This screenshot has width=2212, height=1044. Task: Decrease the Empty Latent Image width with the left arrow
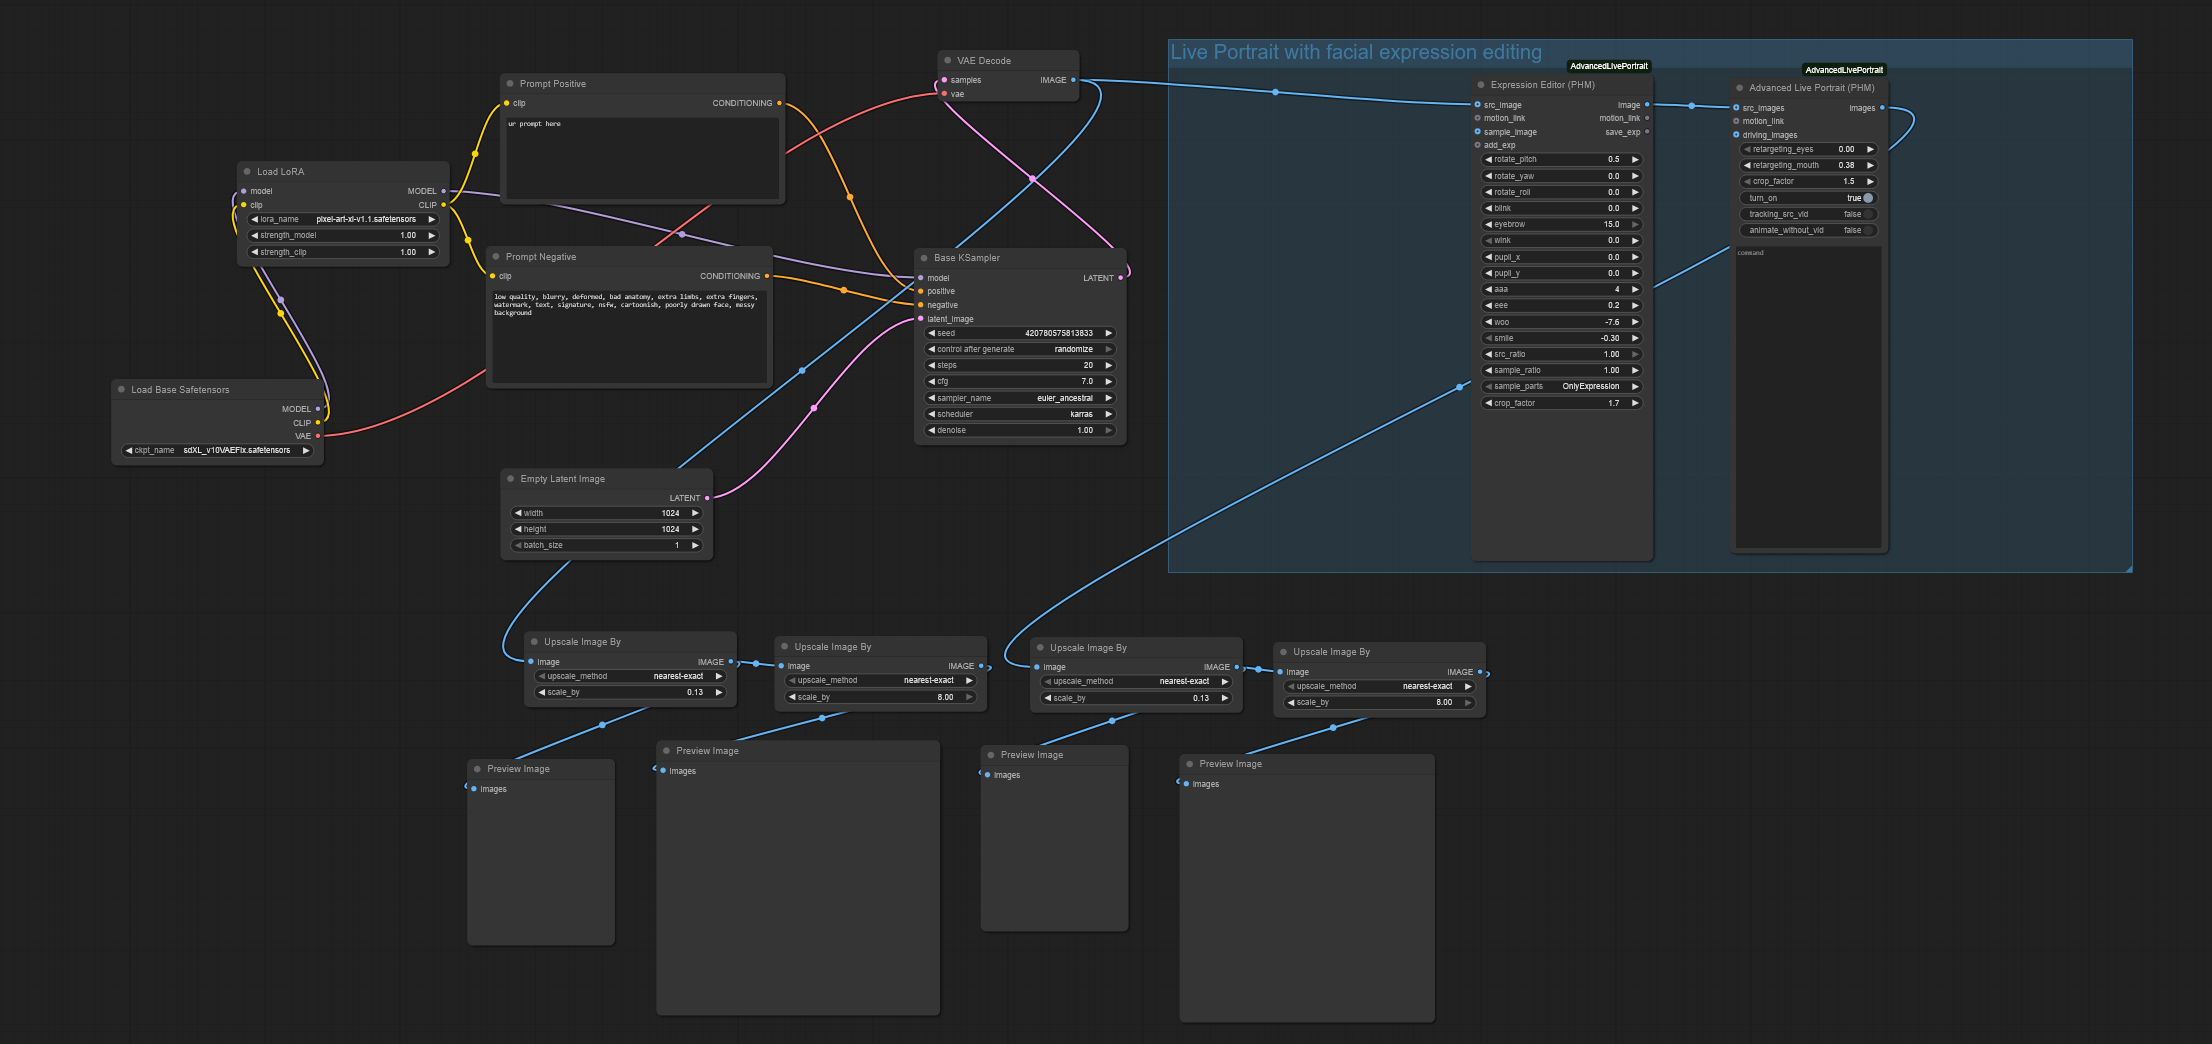point(518,513)
